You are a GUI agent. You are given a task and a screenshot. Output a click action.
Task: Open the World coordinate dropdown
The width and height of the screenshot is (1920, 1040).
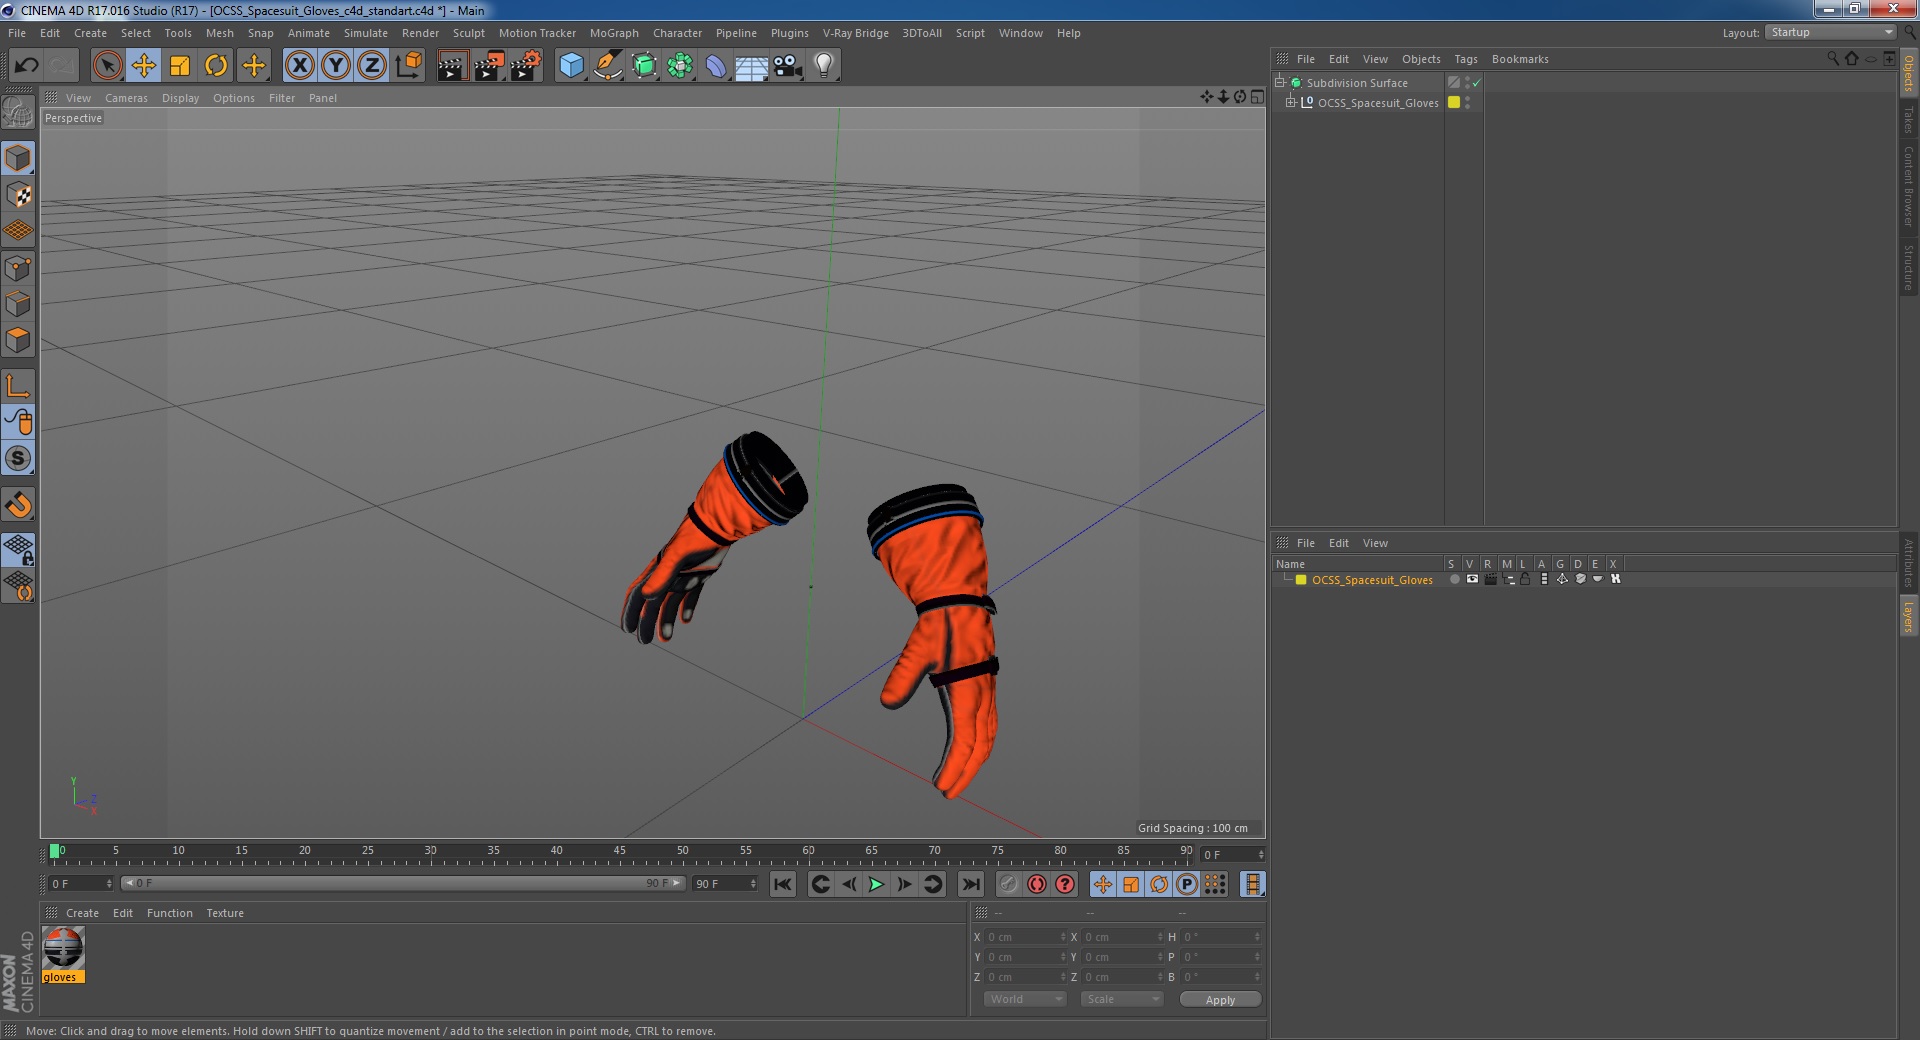pyautogui.click(x=1025, y=999)
